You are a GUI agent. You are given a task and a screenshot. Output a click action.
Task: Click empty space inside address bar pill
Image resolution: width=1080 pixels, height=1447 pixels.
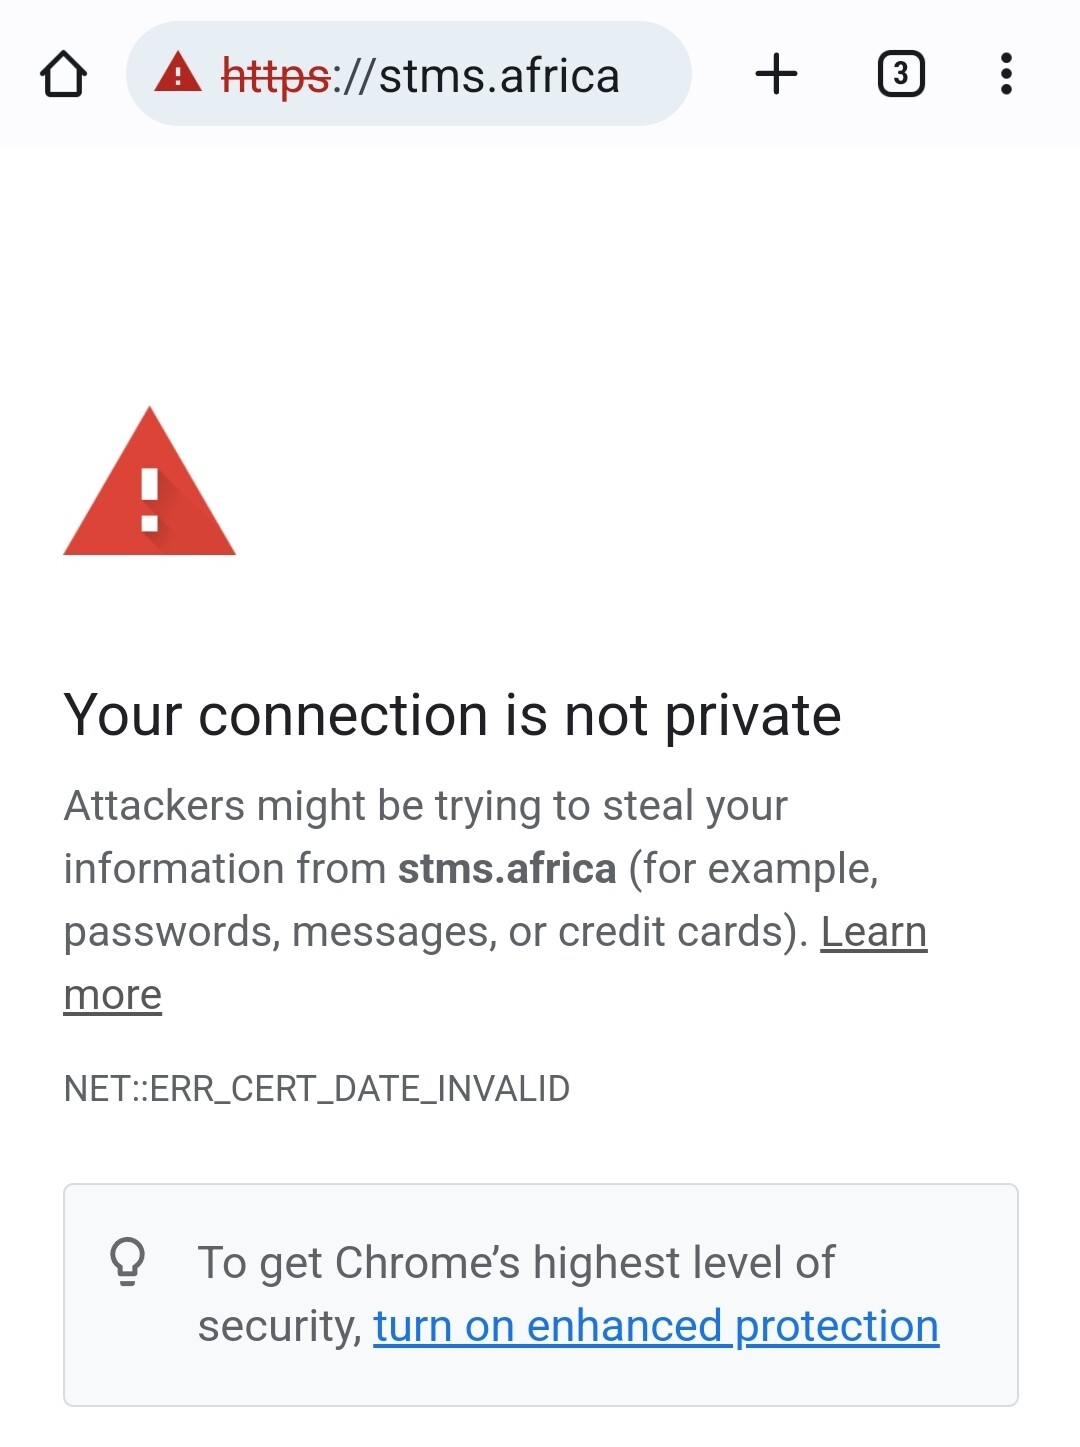click(654, 76)
